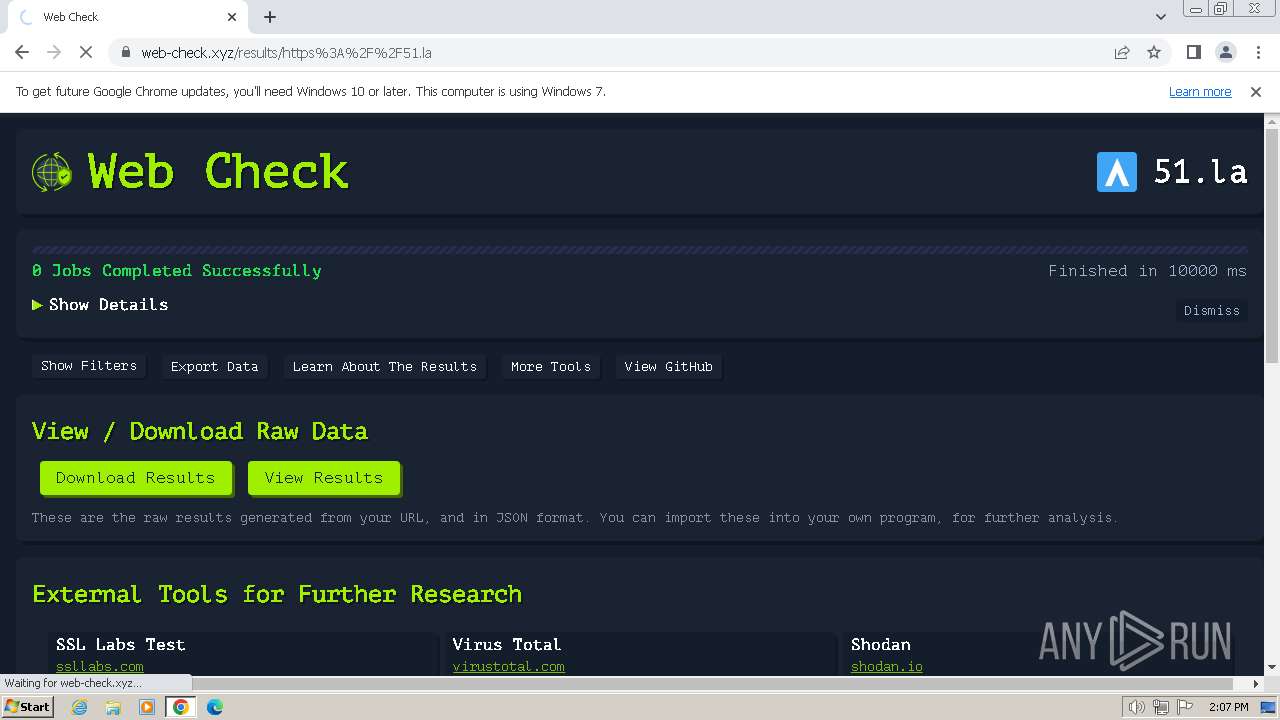This screenshot has height=720, width=1280.
Task: Open the browser side panel icon
Action: [1193, 52]
